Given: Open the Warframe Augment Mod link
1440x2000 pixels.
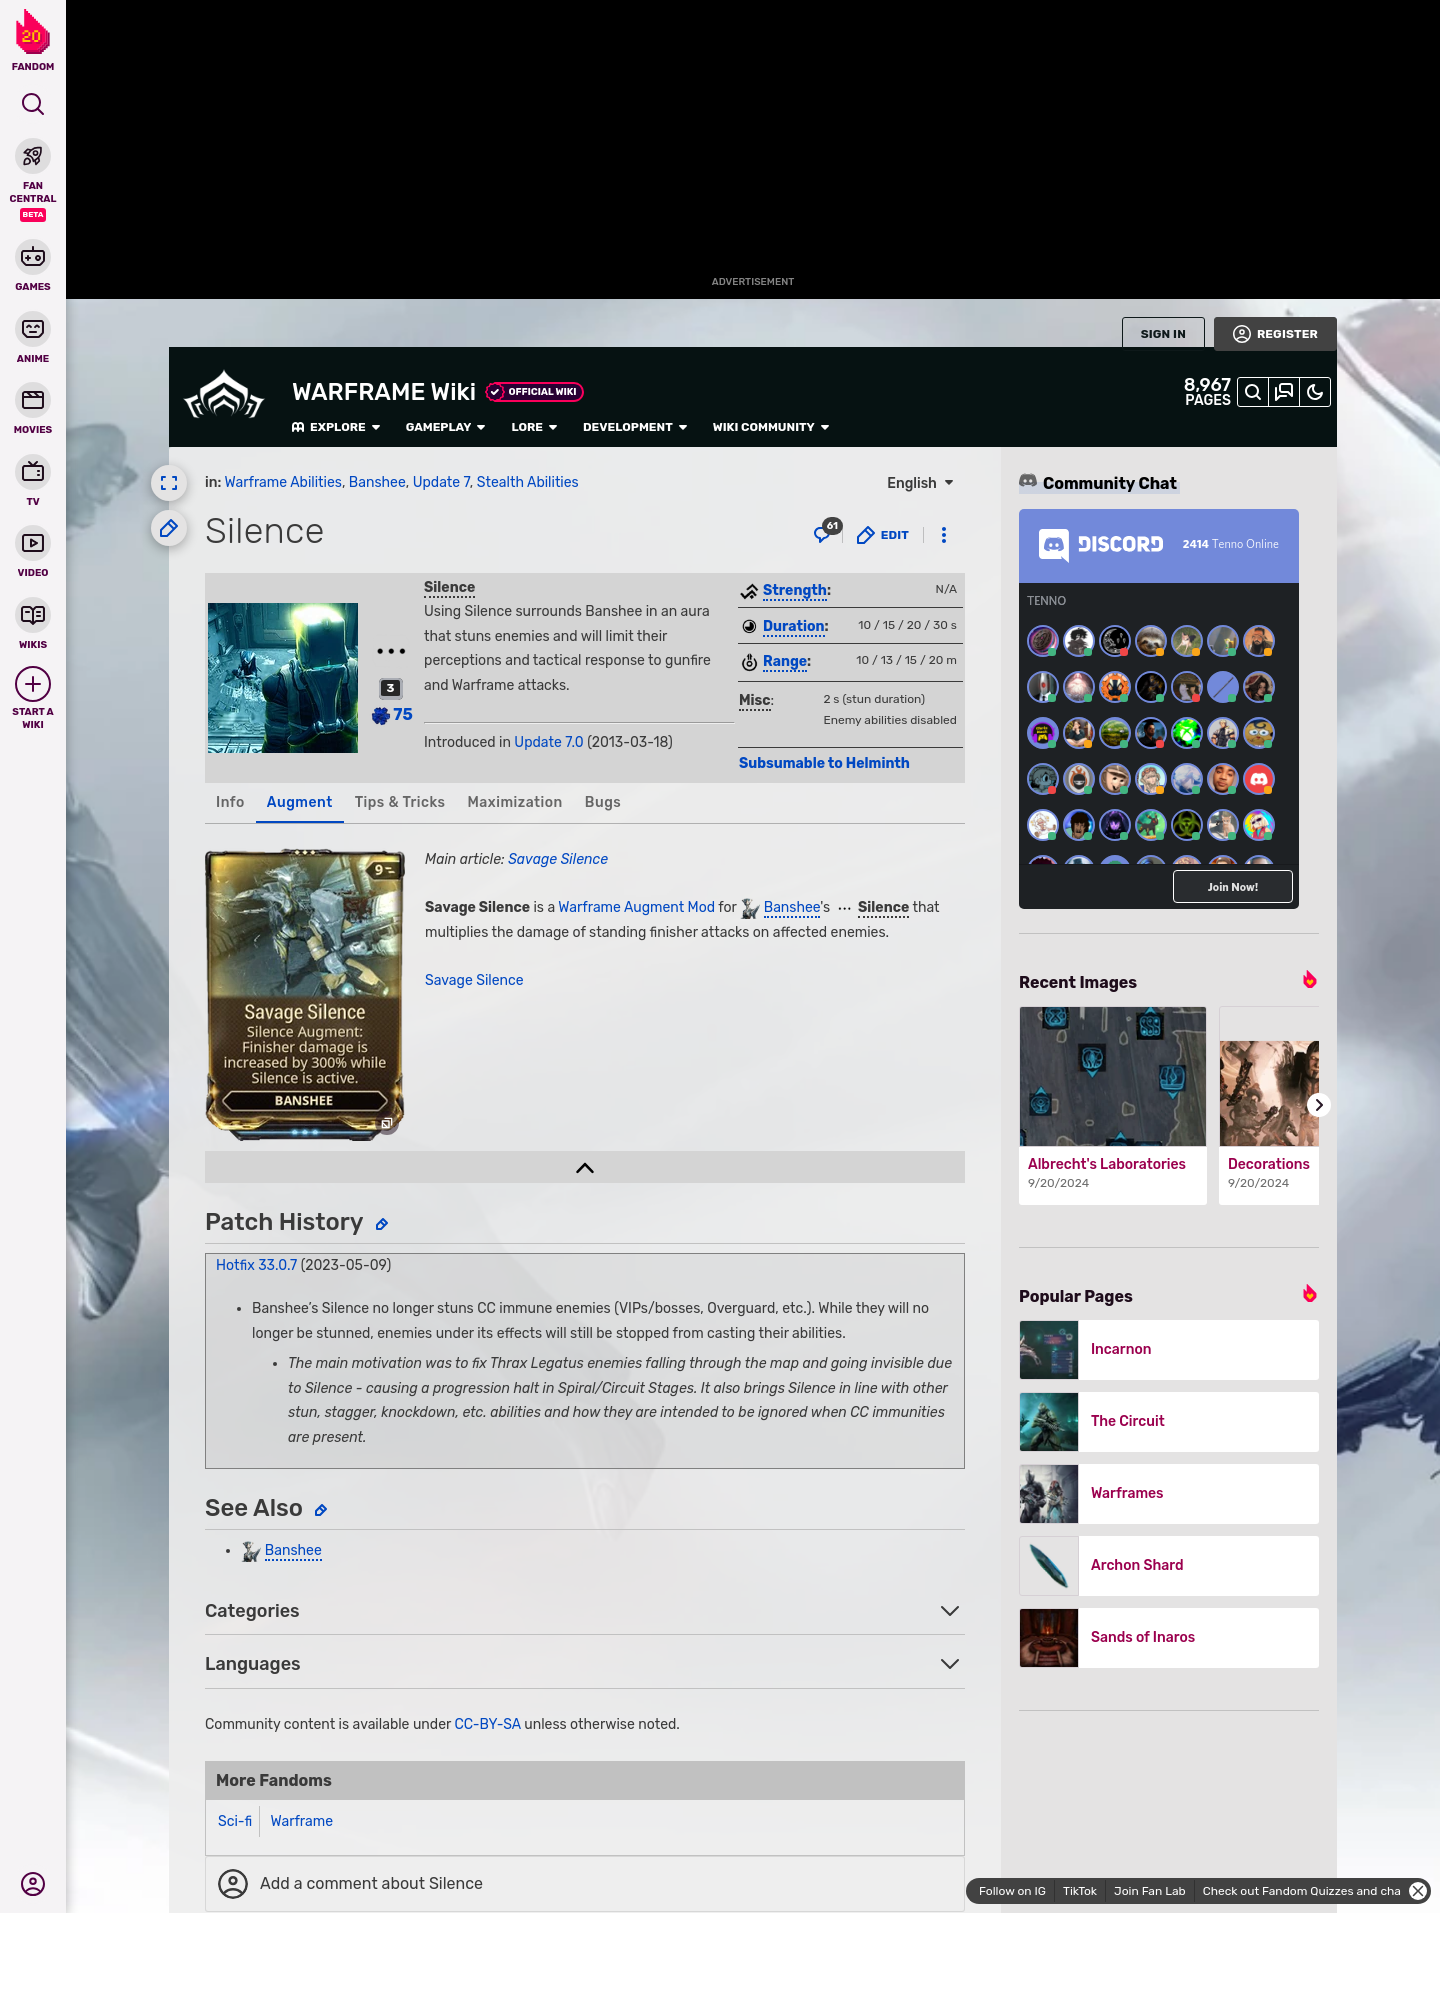Looking at the screenshot, I should [x=637, y=907].
